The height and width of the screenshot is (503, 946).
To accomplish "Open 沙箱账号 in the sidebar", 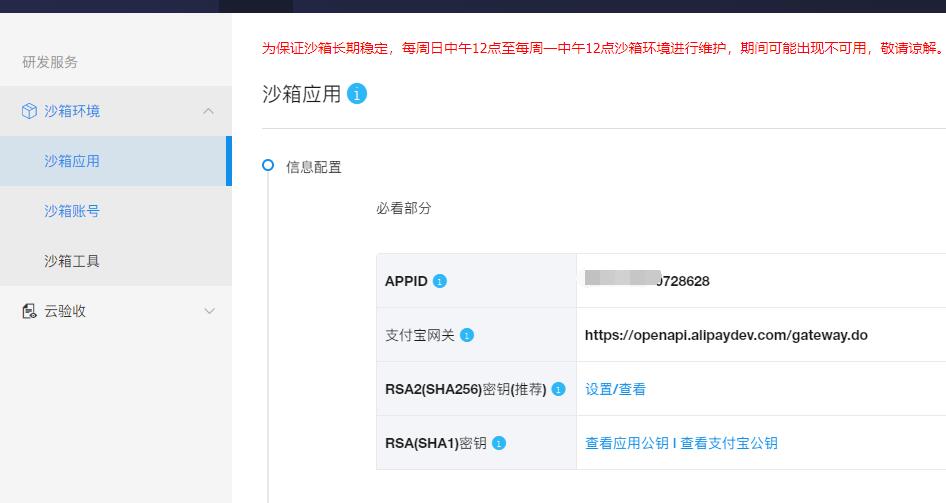I will 116,211.
